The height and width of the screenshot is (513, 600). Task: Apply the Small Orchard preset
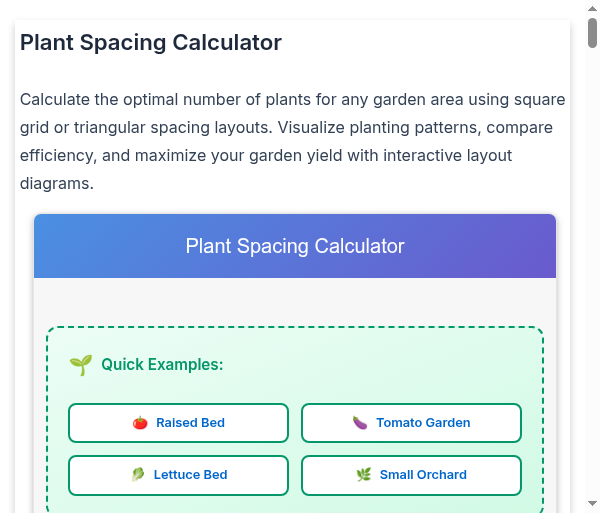[x=411, y=475]
